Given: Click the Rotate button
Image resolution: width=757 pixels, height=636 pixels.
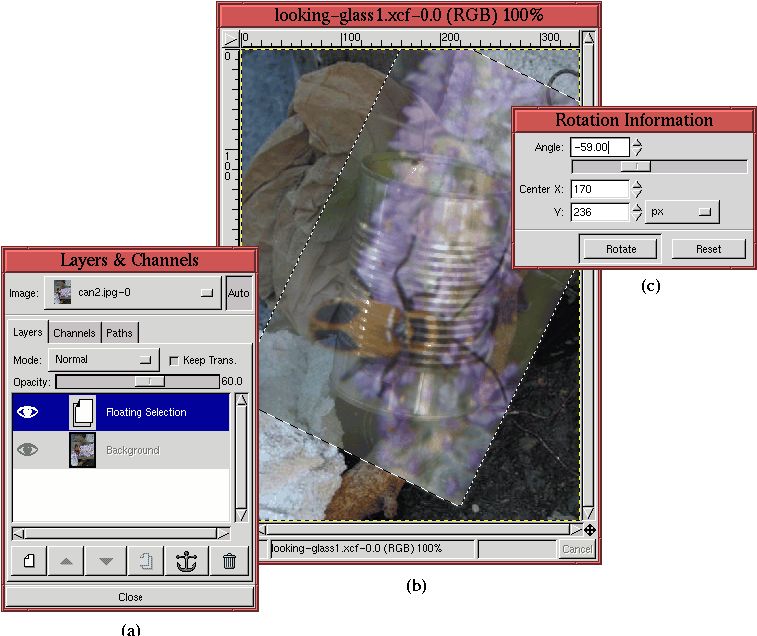Looking at the screenshot, I should click(619, 248).
